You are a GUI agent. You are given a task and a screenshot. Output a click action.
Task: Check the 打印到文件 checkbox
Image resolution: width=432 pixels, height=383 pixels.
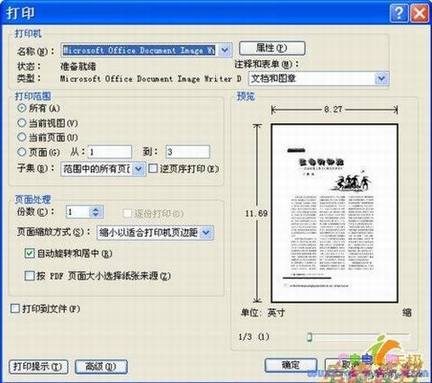pyautogui.click(x=15, y=308)
